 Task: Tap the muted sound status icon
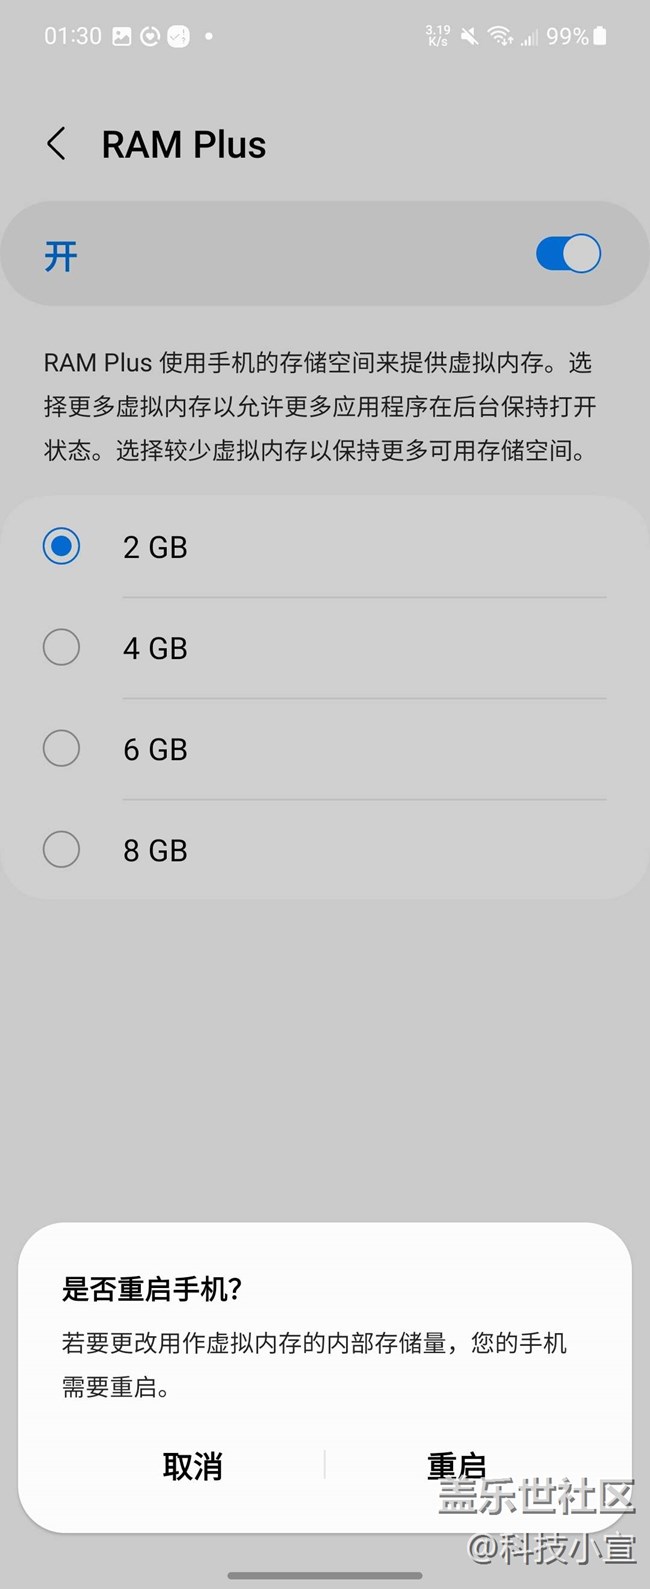pyautogui.click(x=469, y=37)
